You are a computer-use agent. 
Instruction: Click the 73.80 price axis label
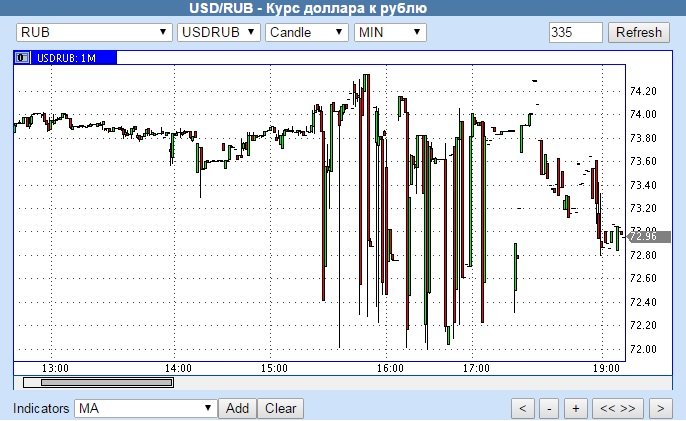[x=643, y=138]
